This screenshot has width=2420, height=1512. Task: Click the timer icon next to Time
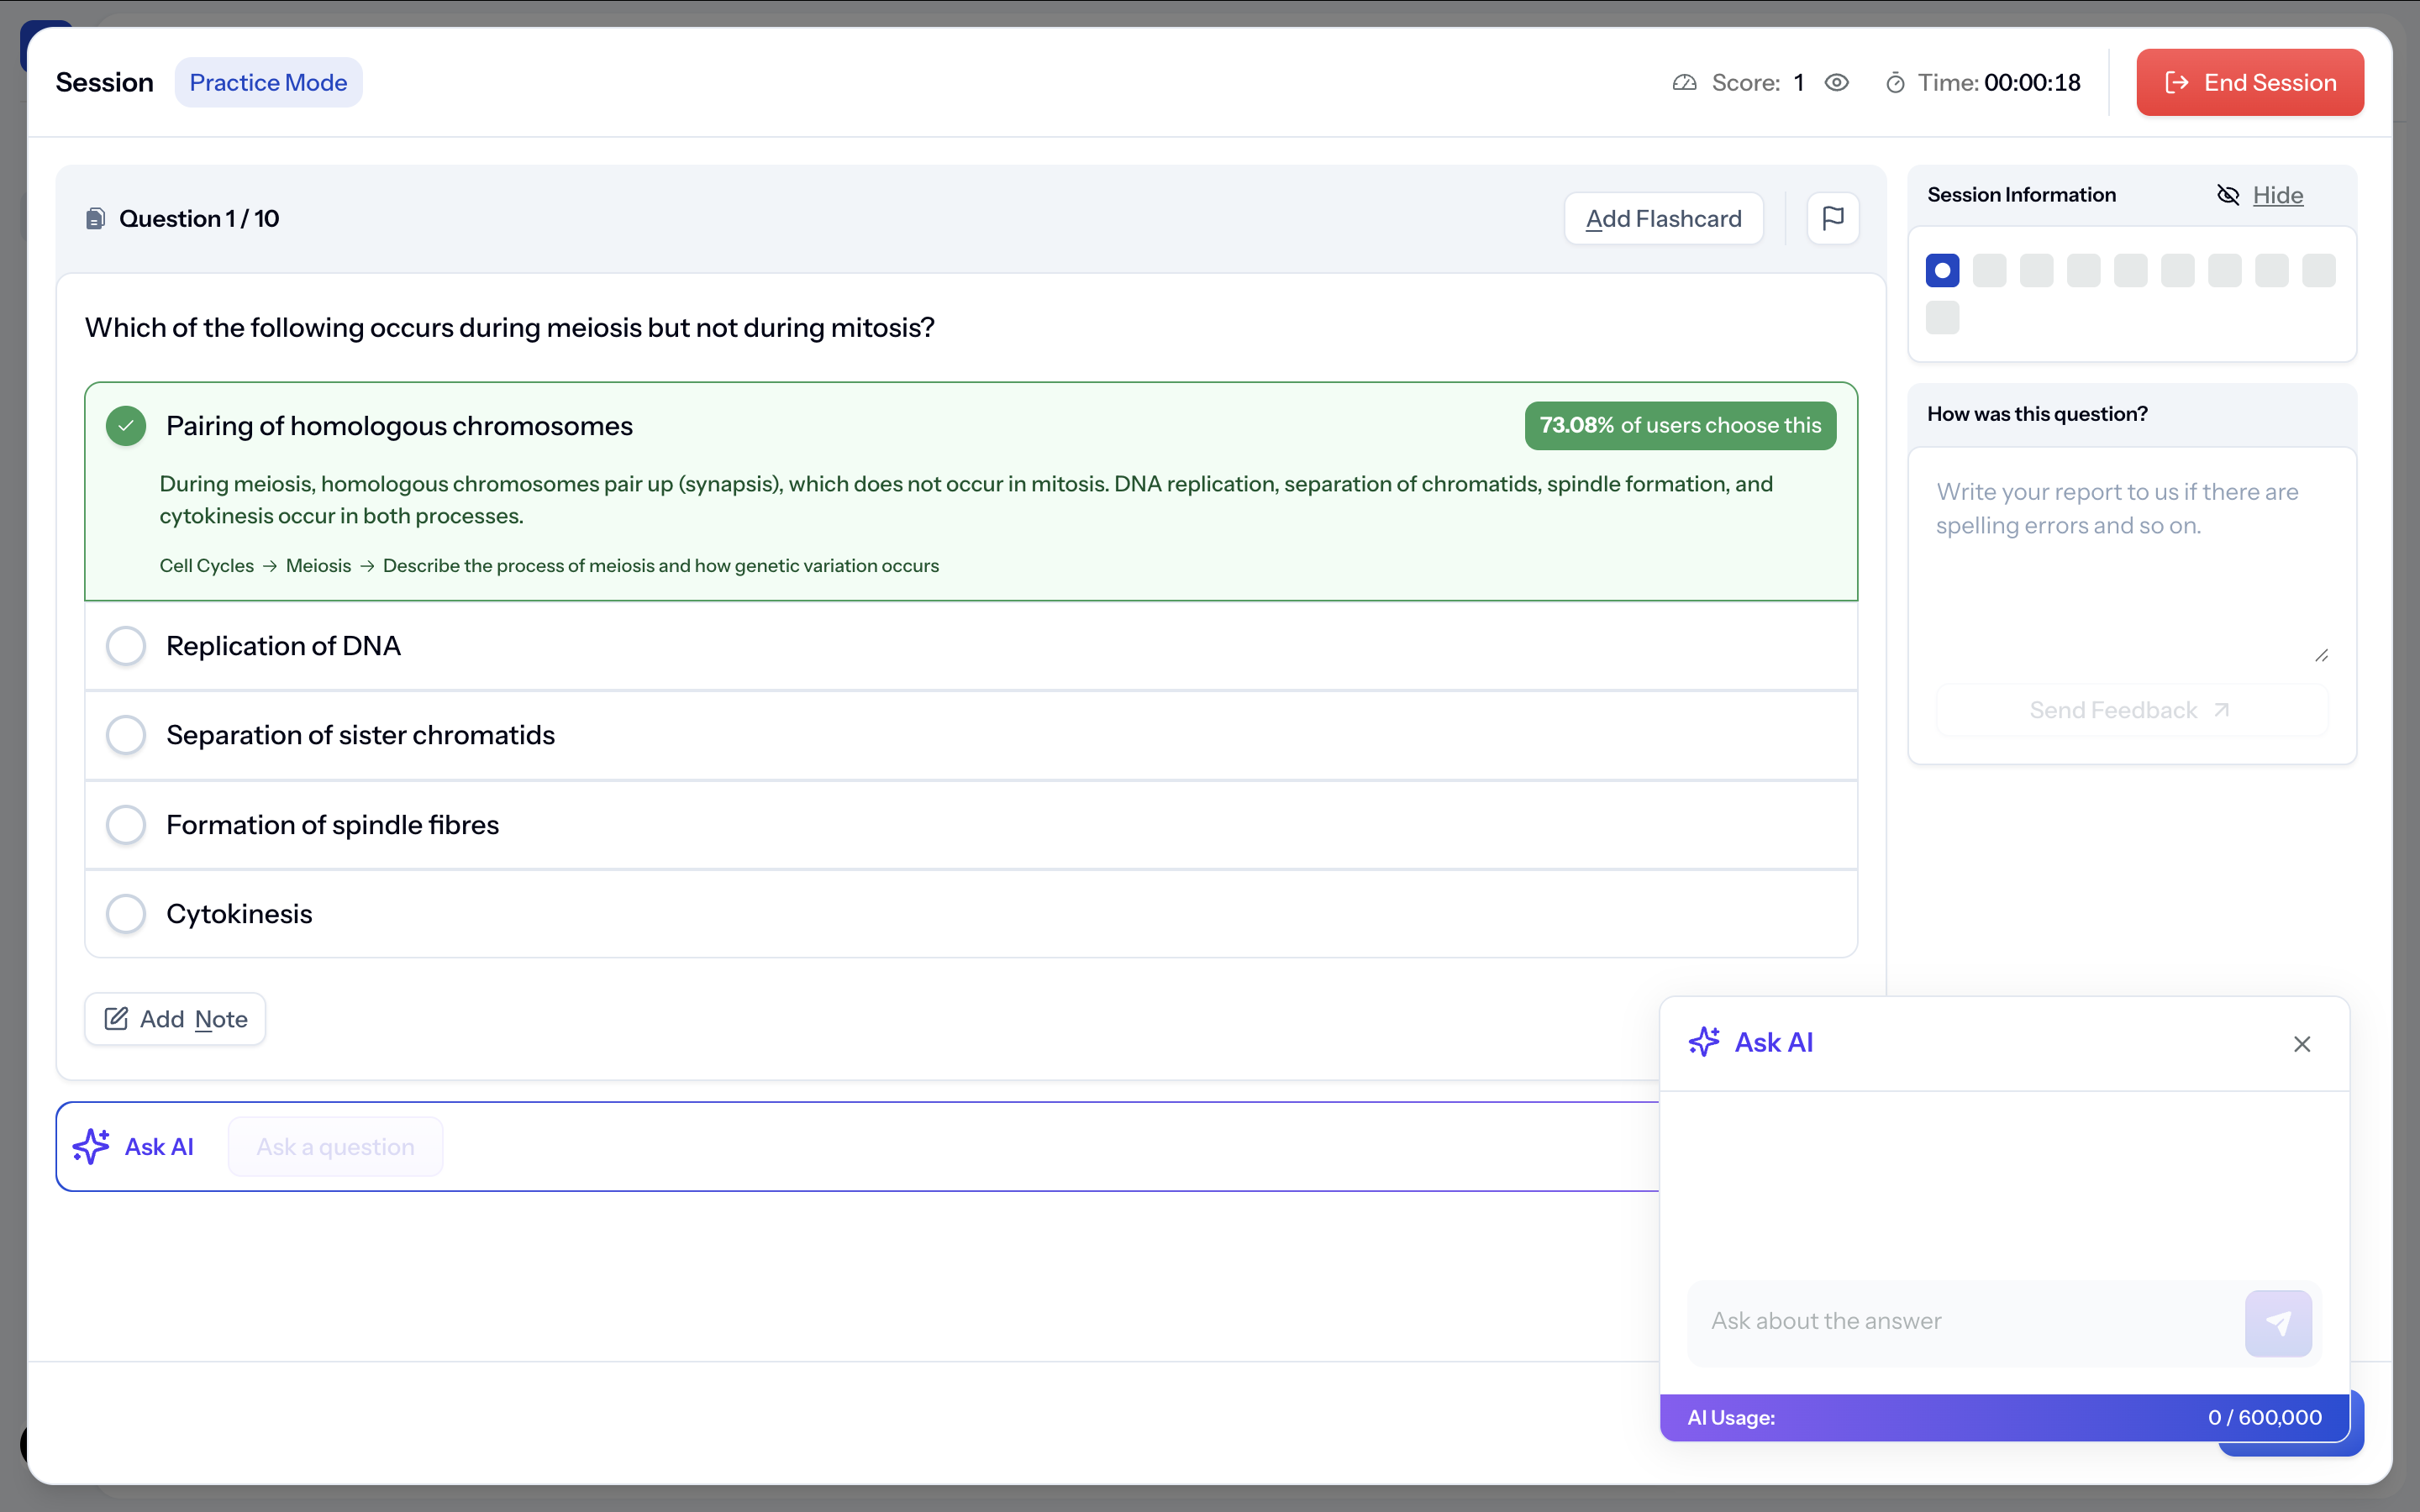click(1894, 83)
